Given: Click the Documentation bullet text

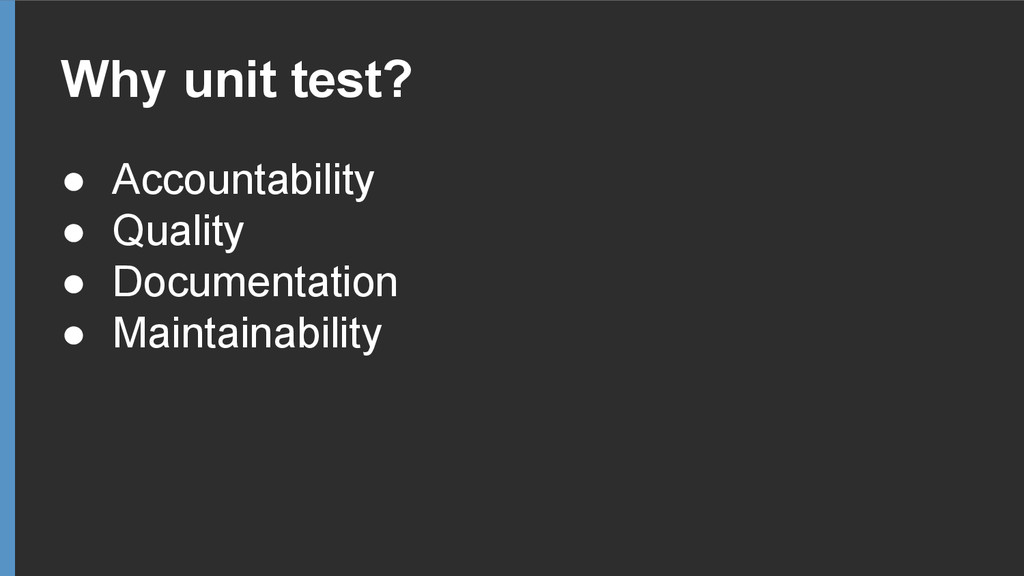Looking at the screenshot, I should click(255, 282).
